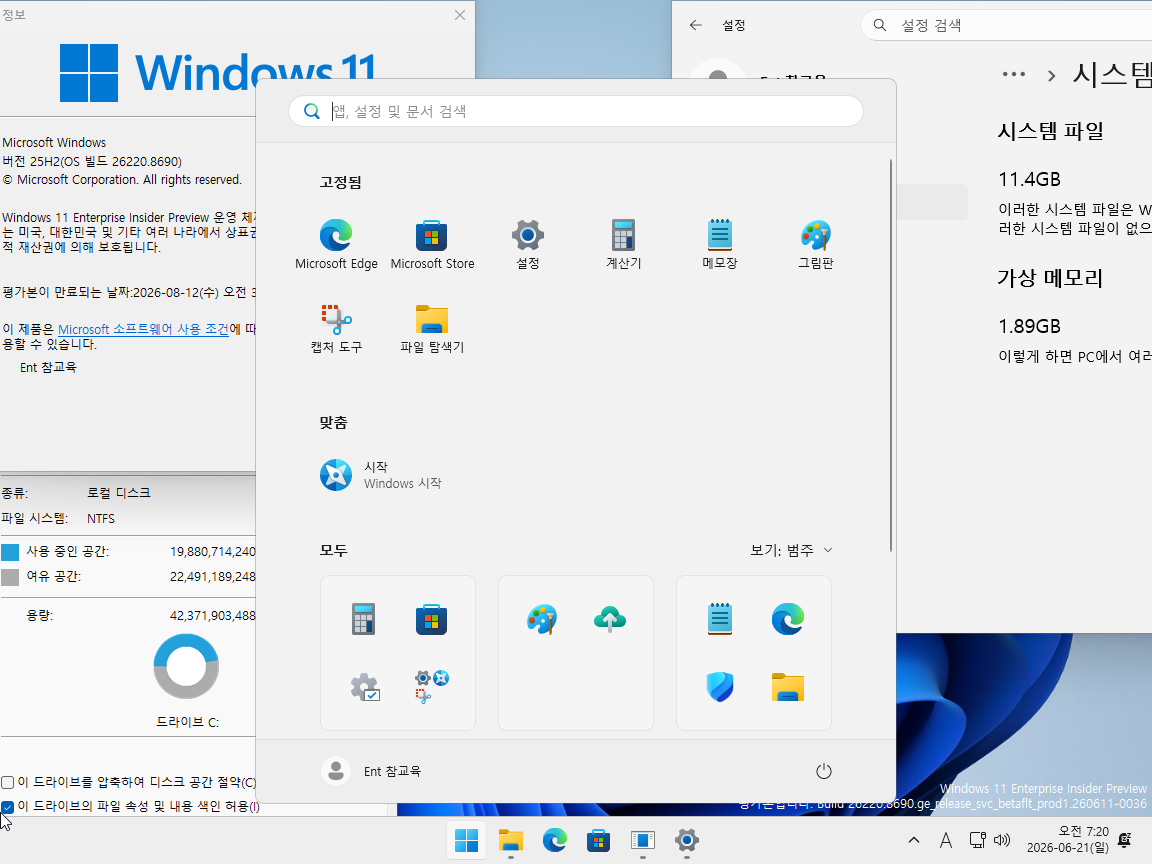Viewport: 1152px width, 864px height.
Task: Open Microsoft Store pinned app
Action: 432,245
